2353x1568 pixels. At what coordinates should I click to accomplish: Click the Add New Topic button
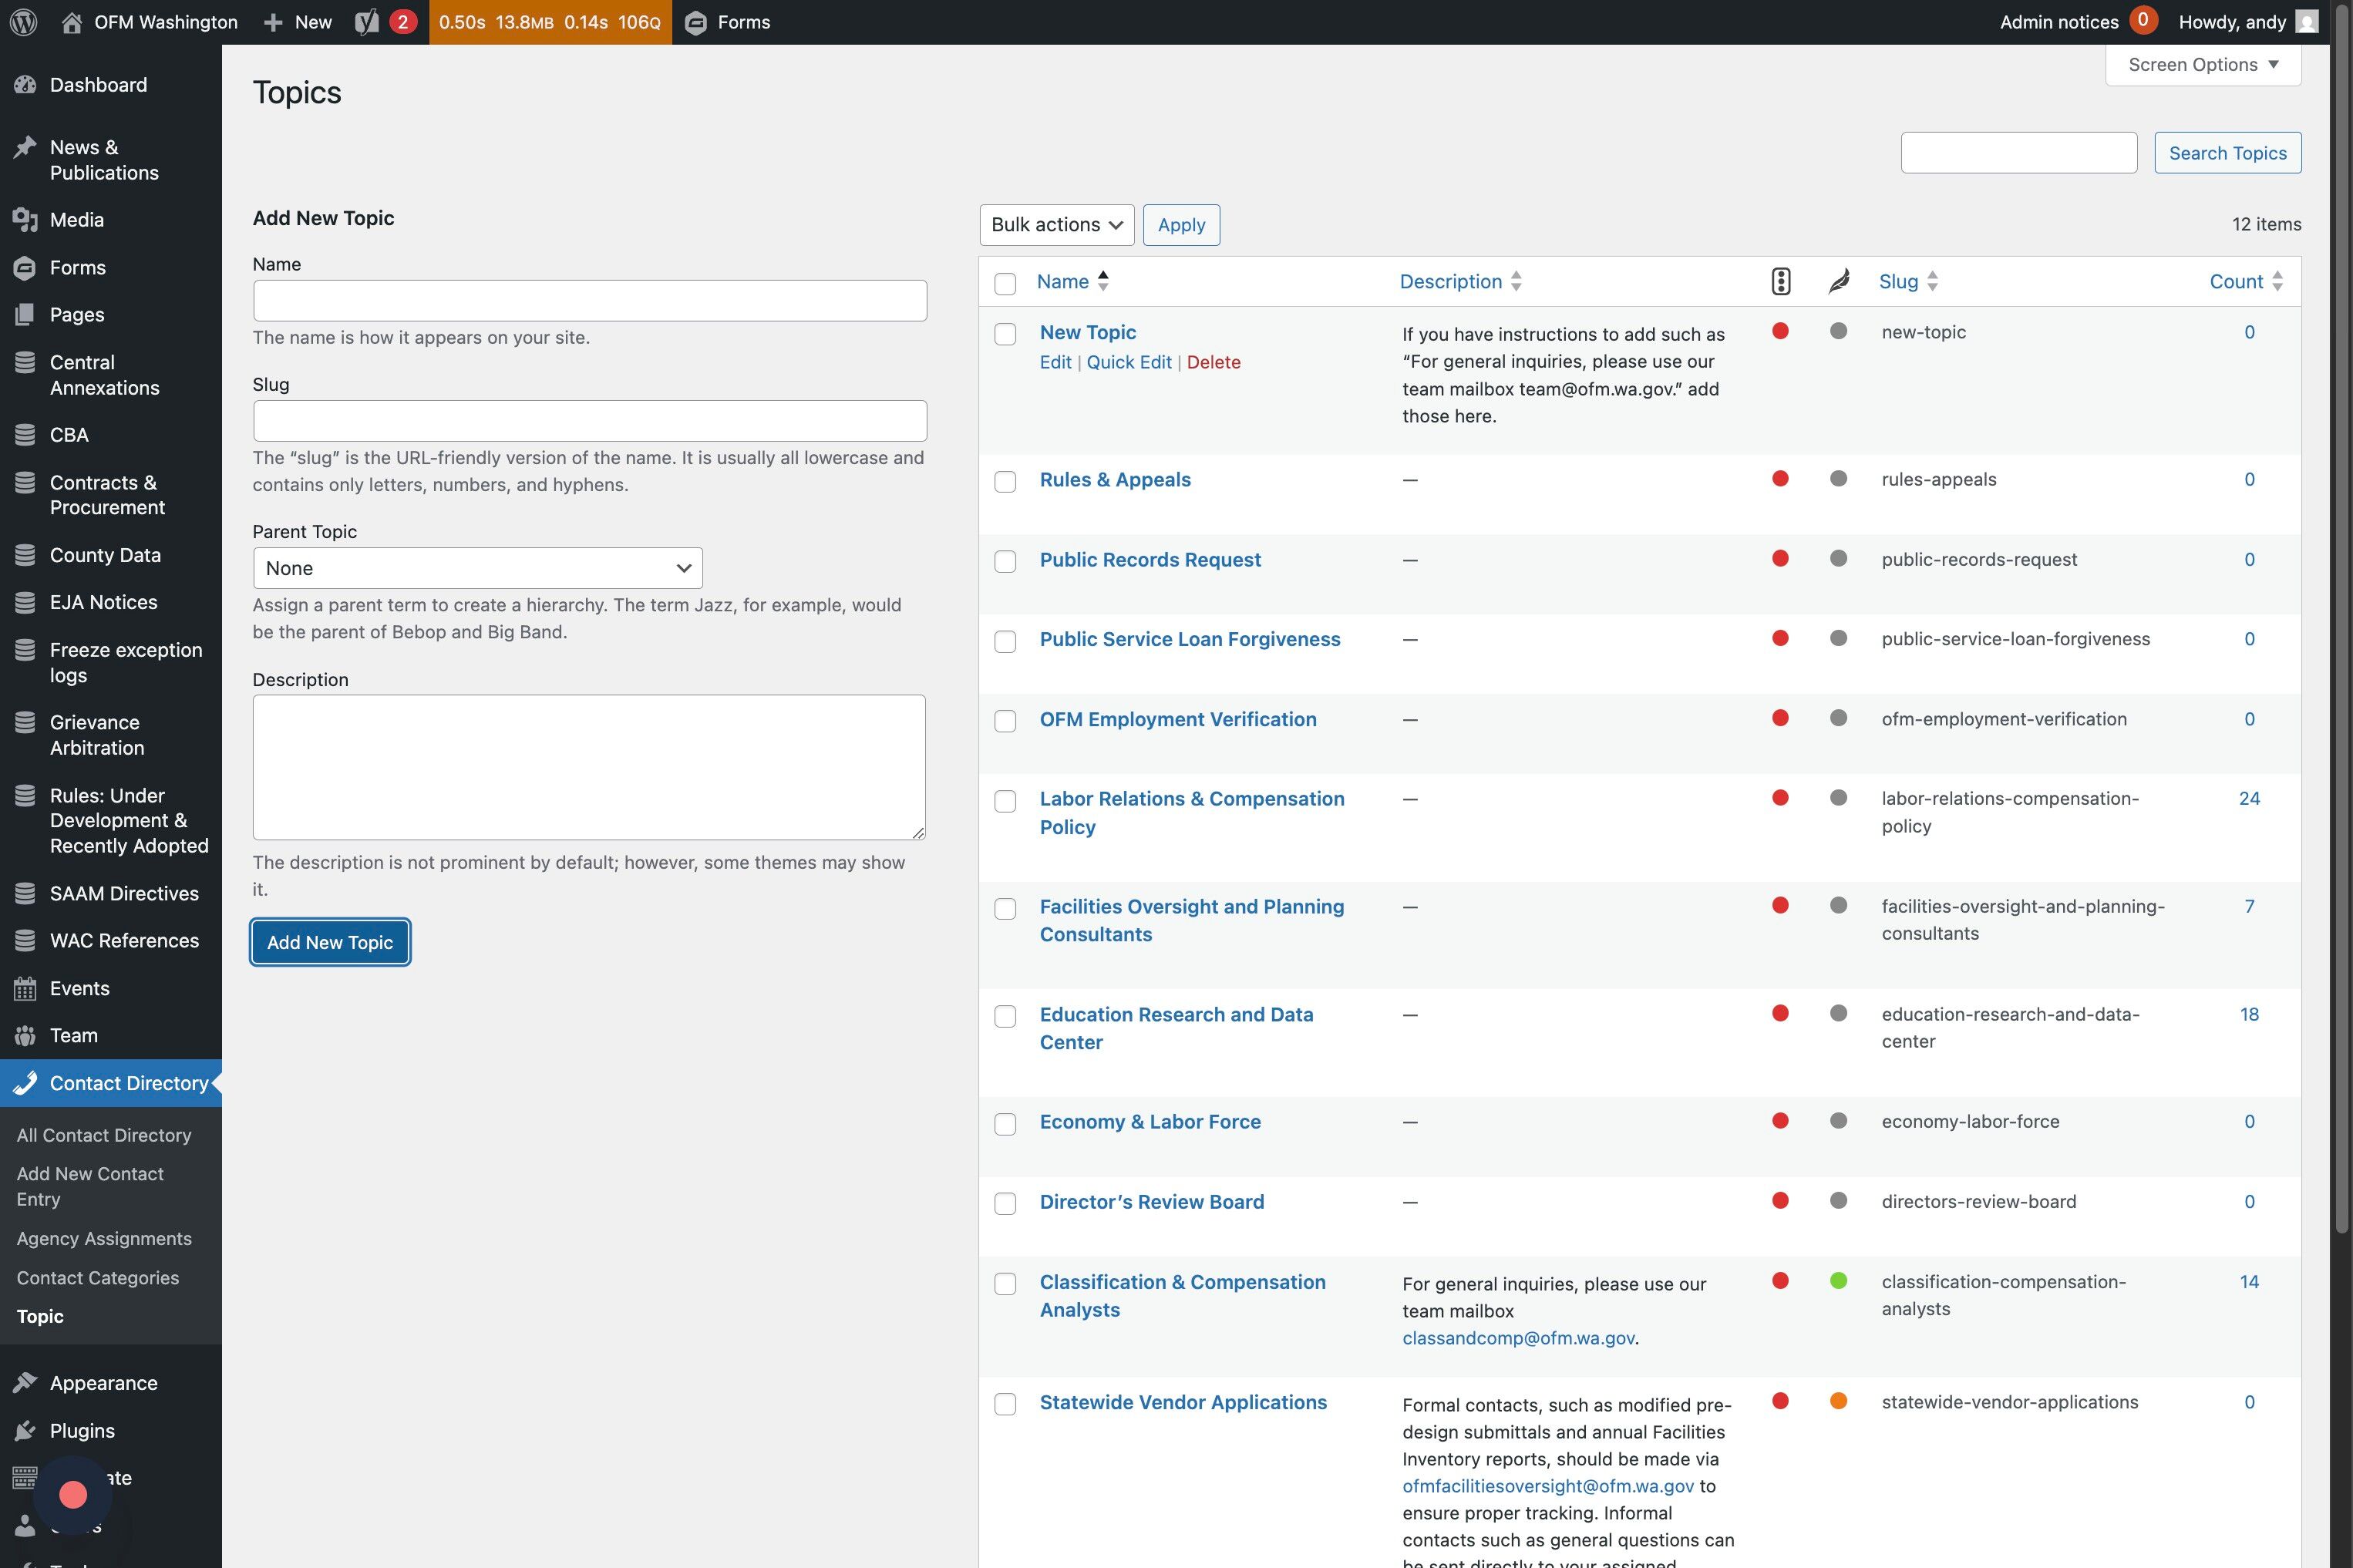tap(330, 942)
